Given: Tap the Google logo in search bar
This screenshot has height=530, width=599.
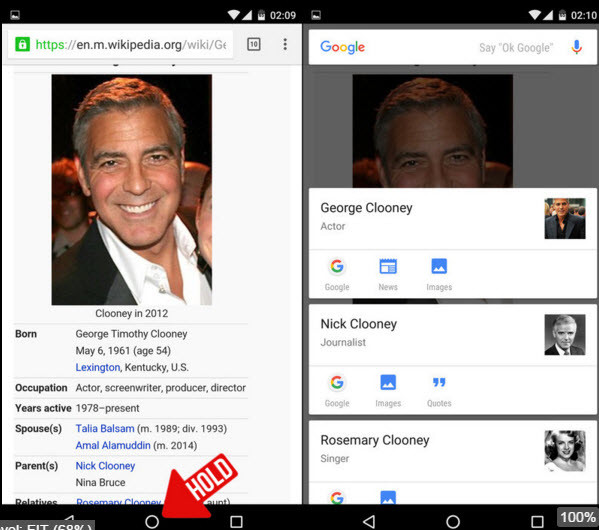Looking at the screenshot, I should click(342, 47).
